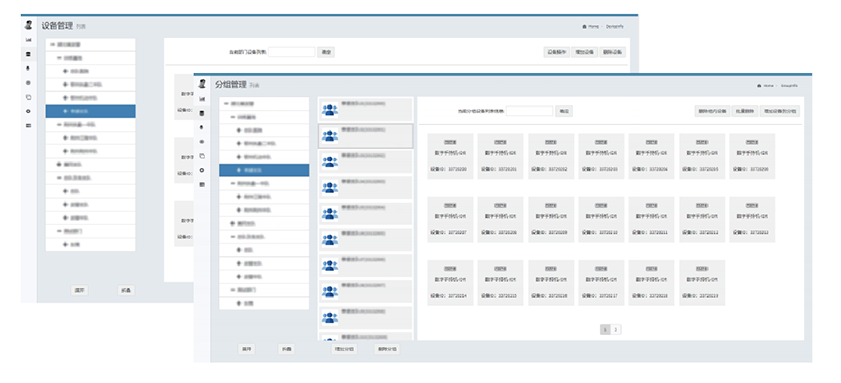Viewport: 841px width, 383px height.
Task: Select device card with ID 33720200
Action: [450, 156]
